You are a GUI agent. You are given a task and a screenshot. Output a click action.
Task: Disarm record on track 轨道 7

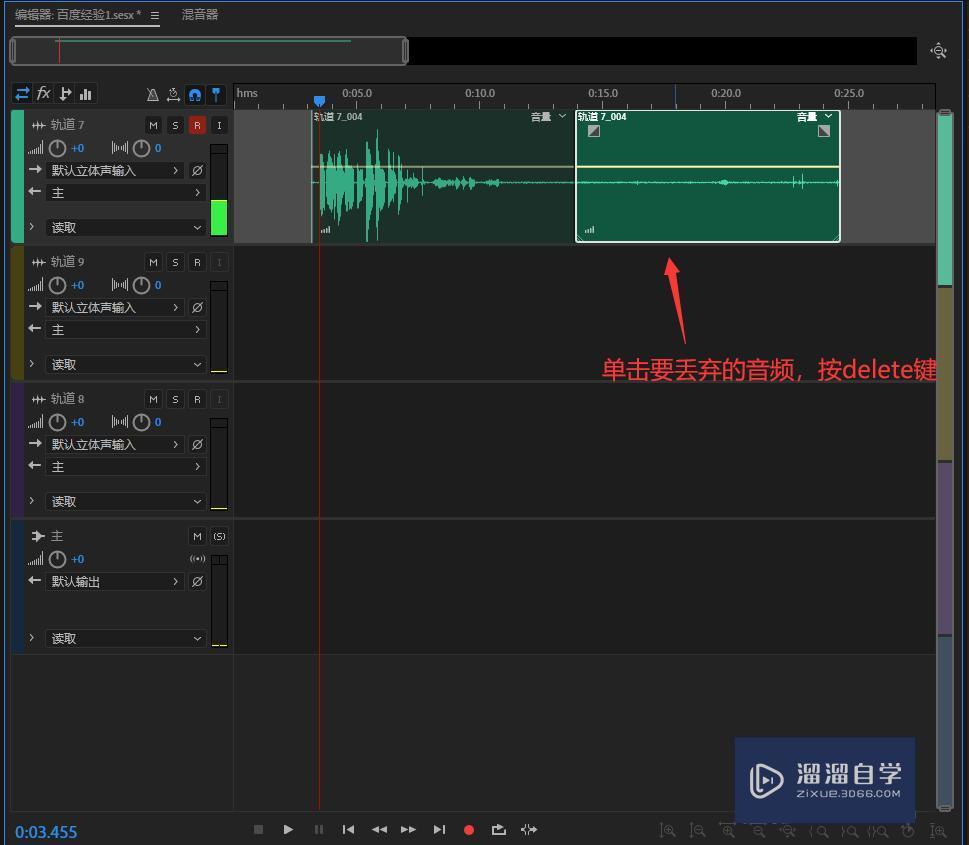pyautogui.click(x=197, y=125)
